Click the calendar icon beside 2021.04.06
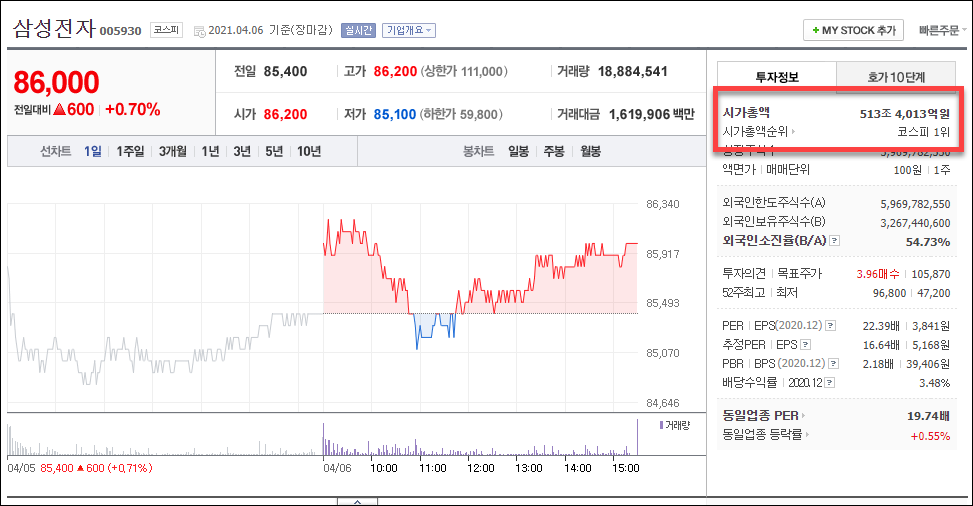This screenshot has height=506, width=973. [200, 31]
